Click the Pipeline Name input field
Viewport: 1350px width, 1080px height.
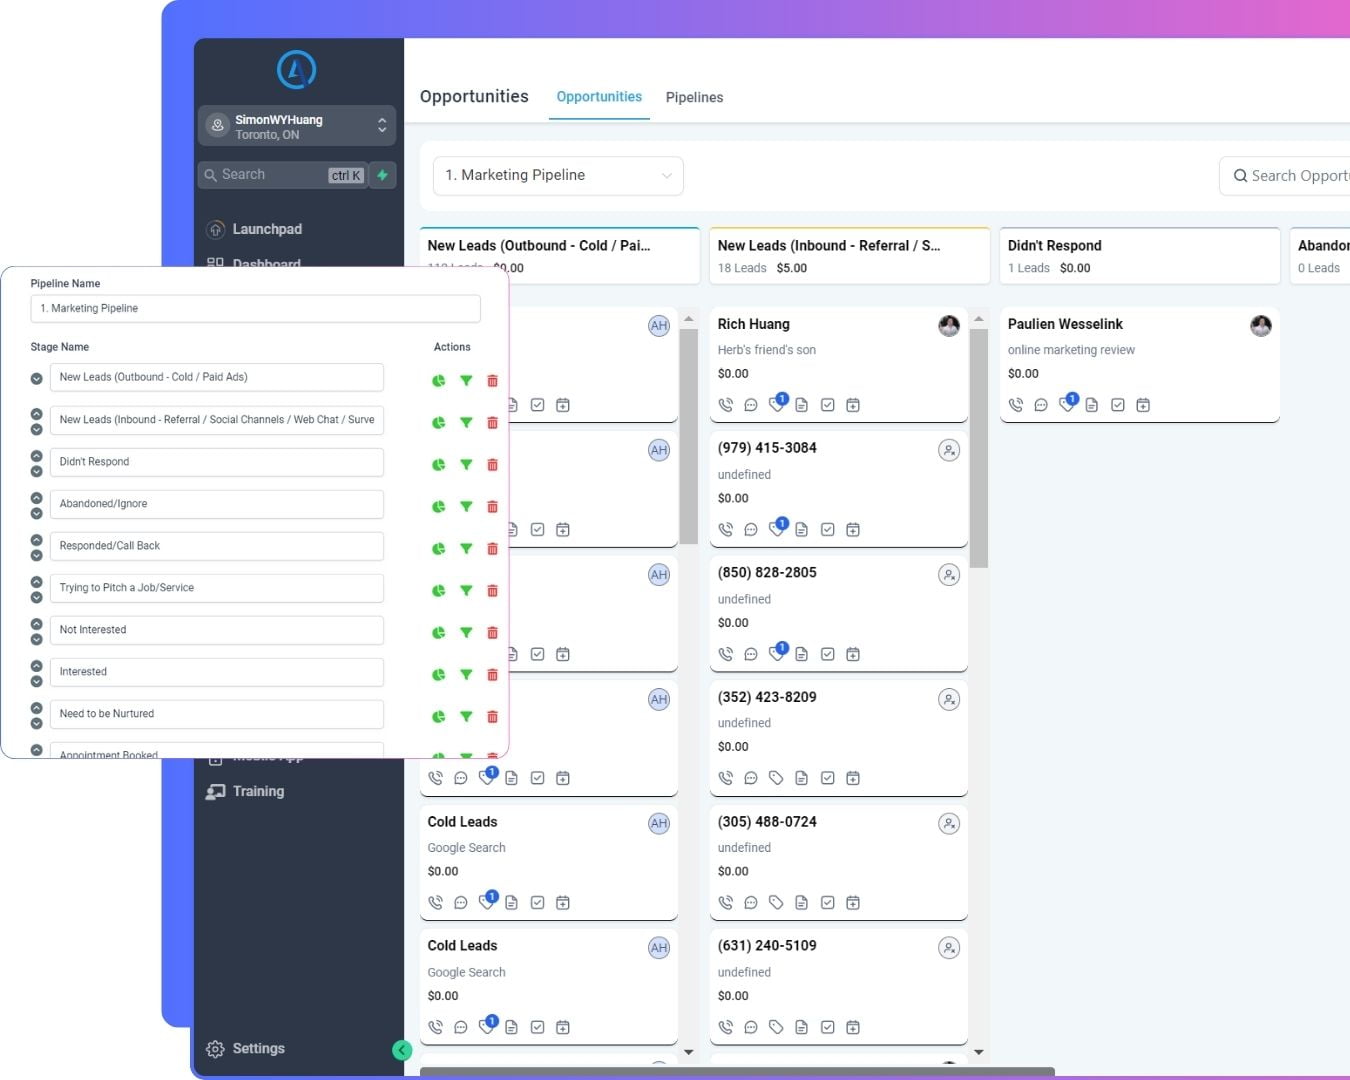[x=255, y=308]
